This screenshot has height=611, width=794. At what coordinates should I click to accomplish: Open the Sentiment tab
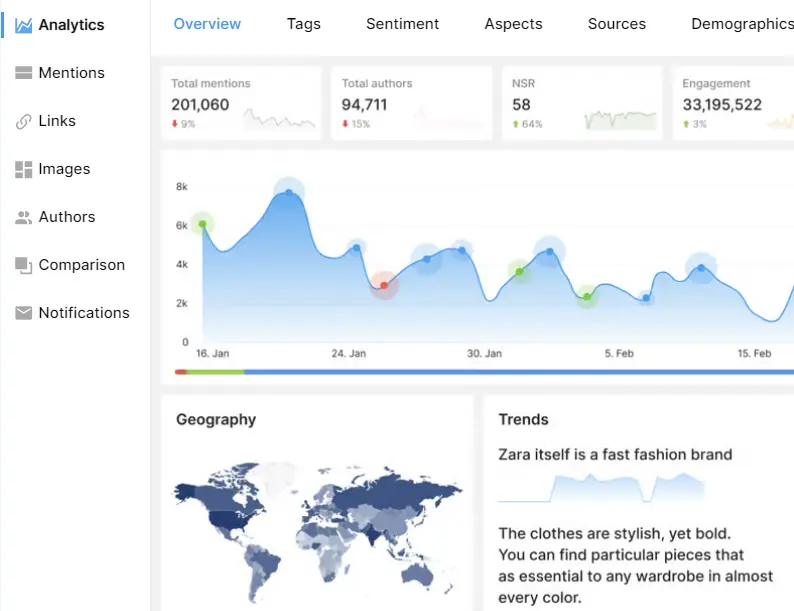click(400, 24)
